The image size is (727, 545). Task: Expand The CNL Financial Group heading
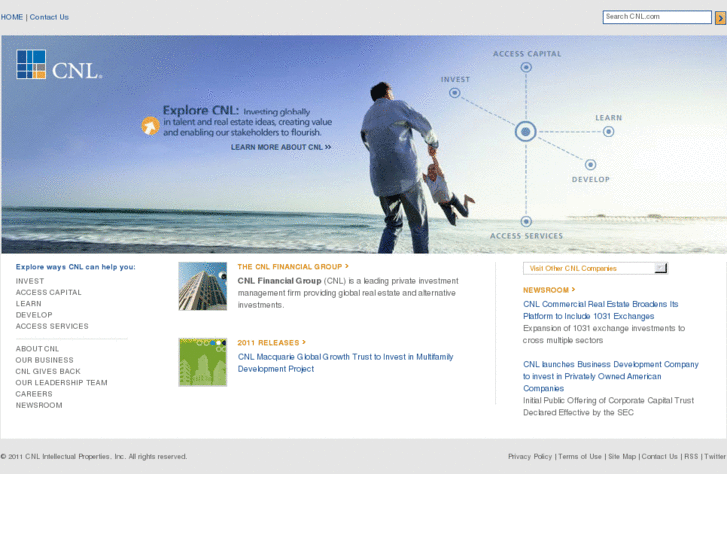293,267
